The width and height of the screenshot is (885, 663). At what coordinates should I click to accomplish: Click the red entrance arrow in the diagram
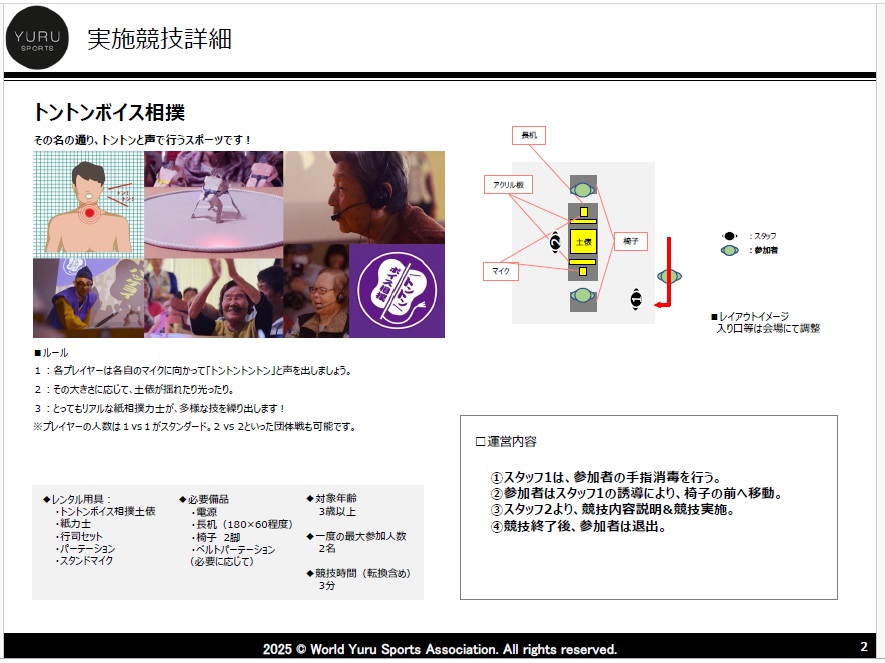tap(670, 271)
